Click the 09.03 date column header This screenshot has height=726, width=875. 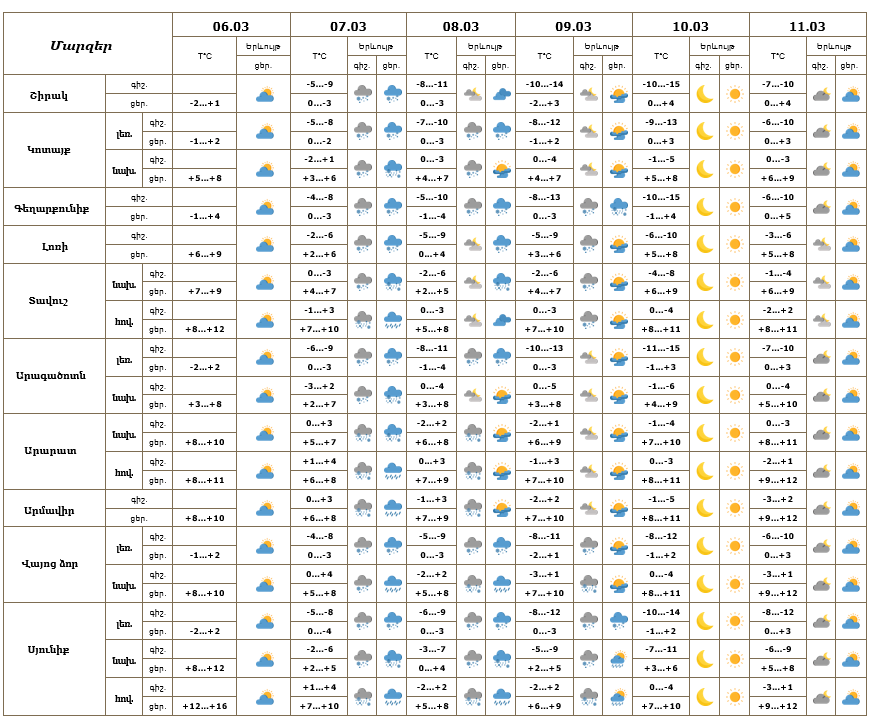point(573,26)
